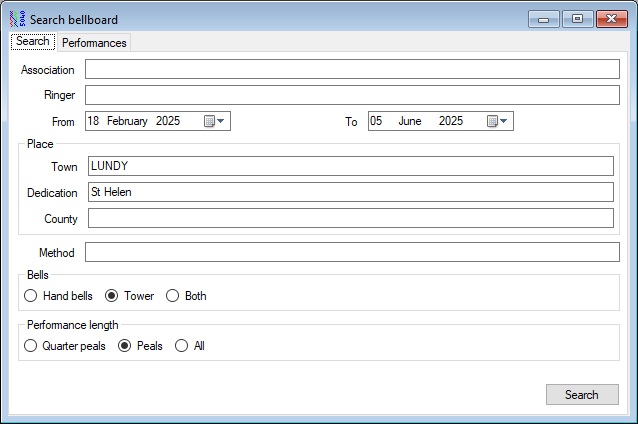The height and width of the screenshot is (424, 638).
Task: Maximize the Search bellboard window
Action: (577, 19)
